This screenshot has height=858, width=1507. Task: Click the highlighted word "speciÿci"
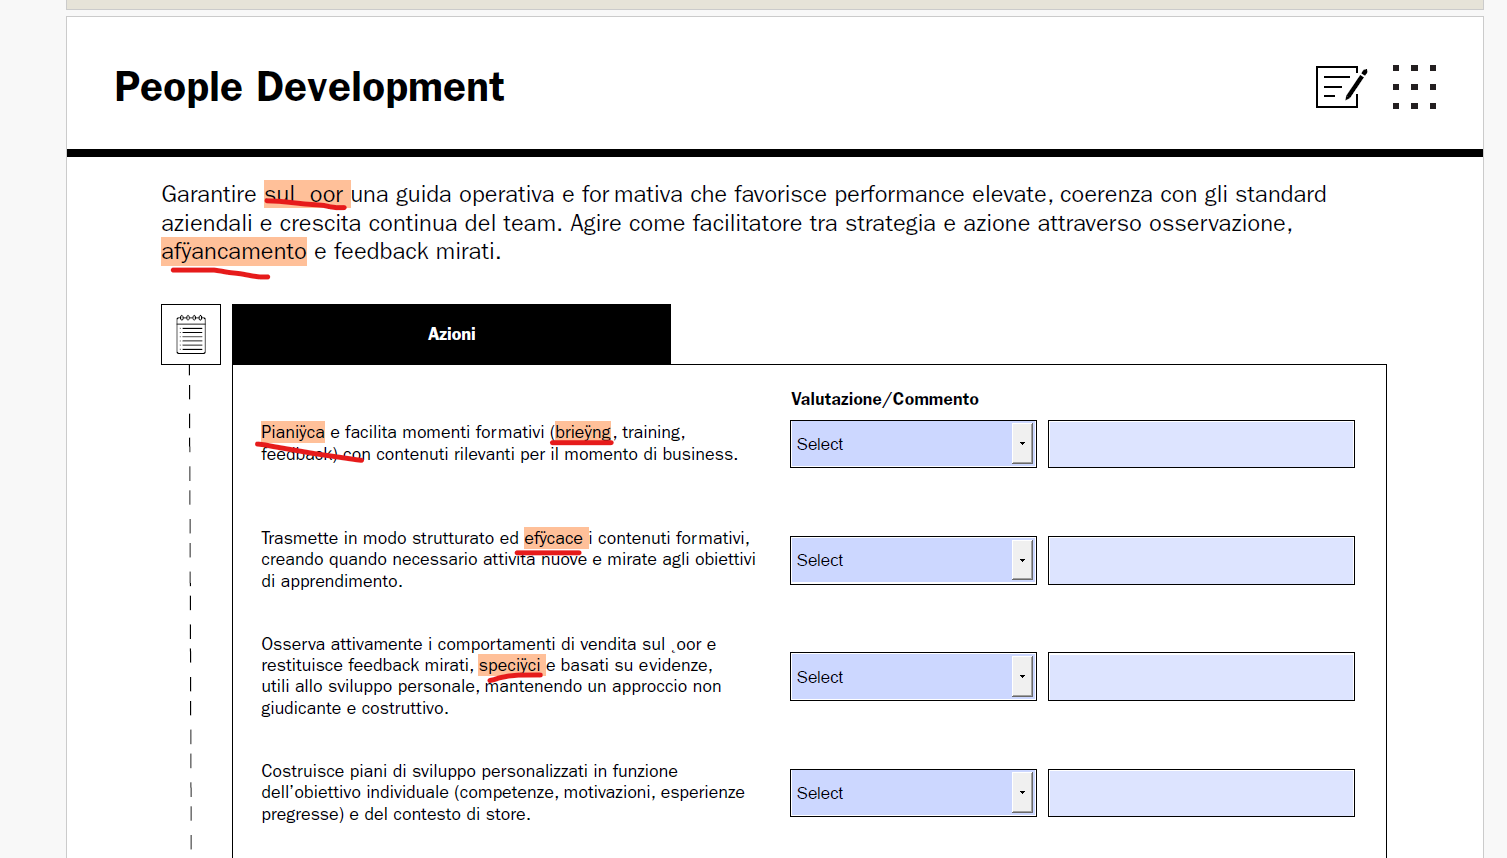pyautogui.click(x=510, y=665)
